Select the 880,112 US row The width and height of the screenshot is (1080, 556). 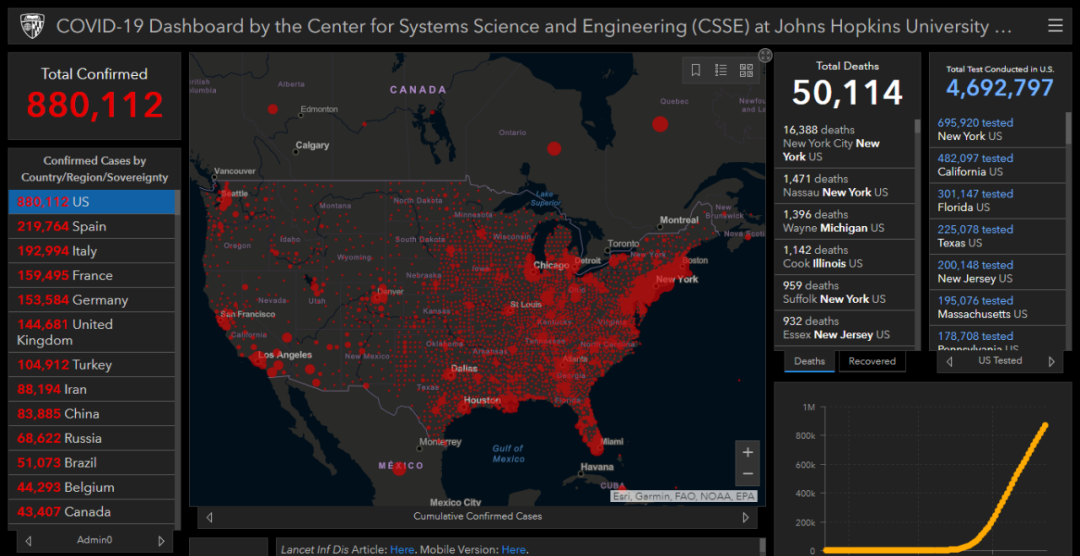[92, 202]
